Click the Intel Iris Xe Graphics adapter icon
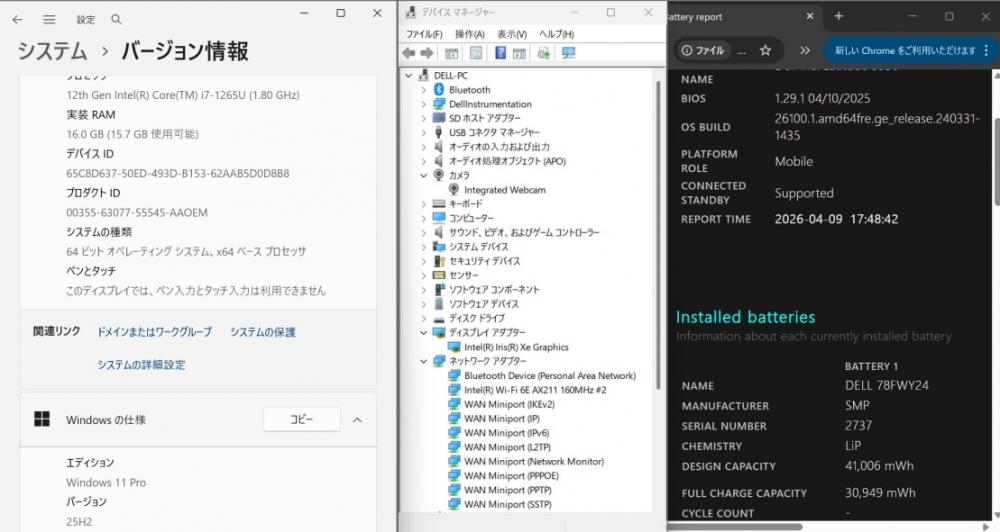This screenshot has width=1000, height=532. click(454, 347)
